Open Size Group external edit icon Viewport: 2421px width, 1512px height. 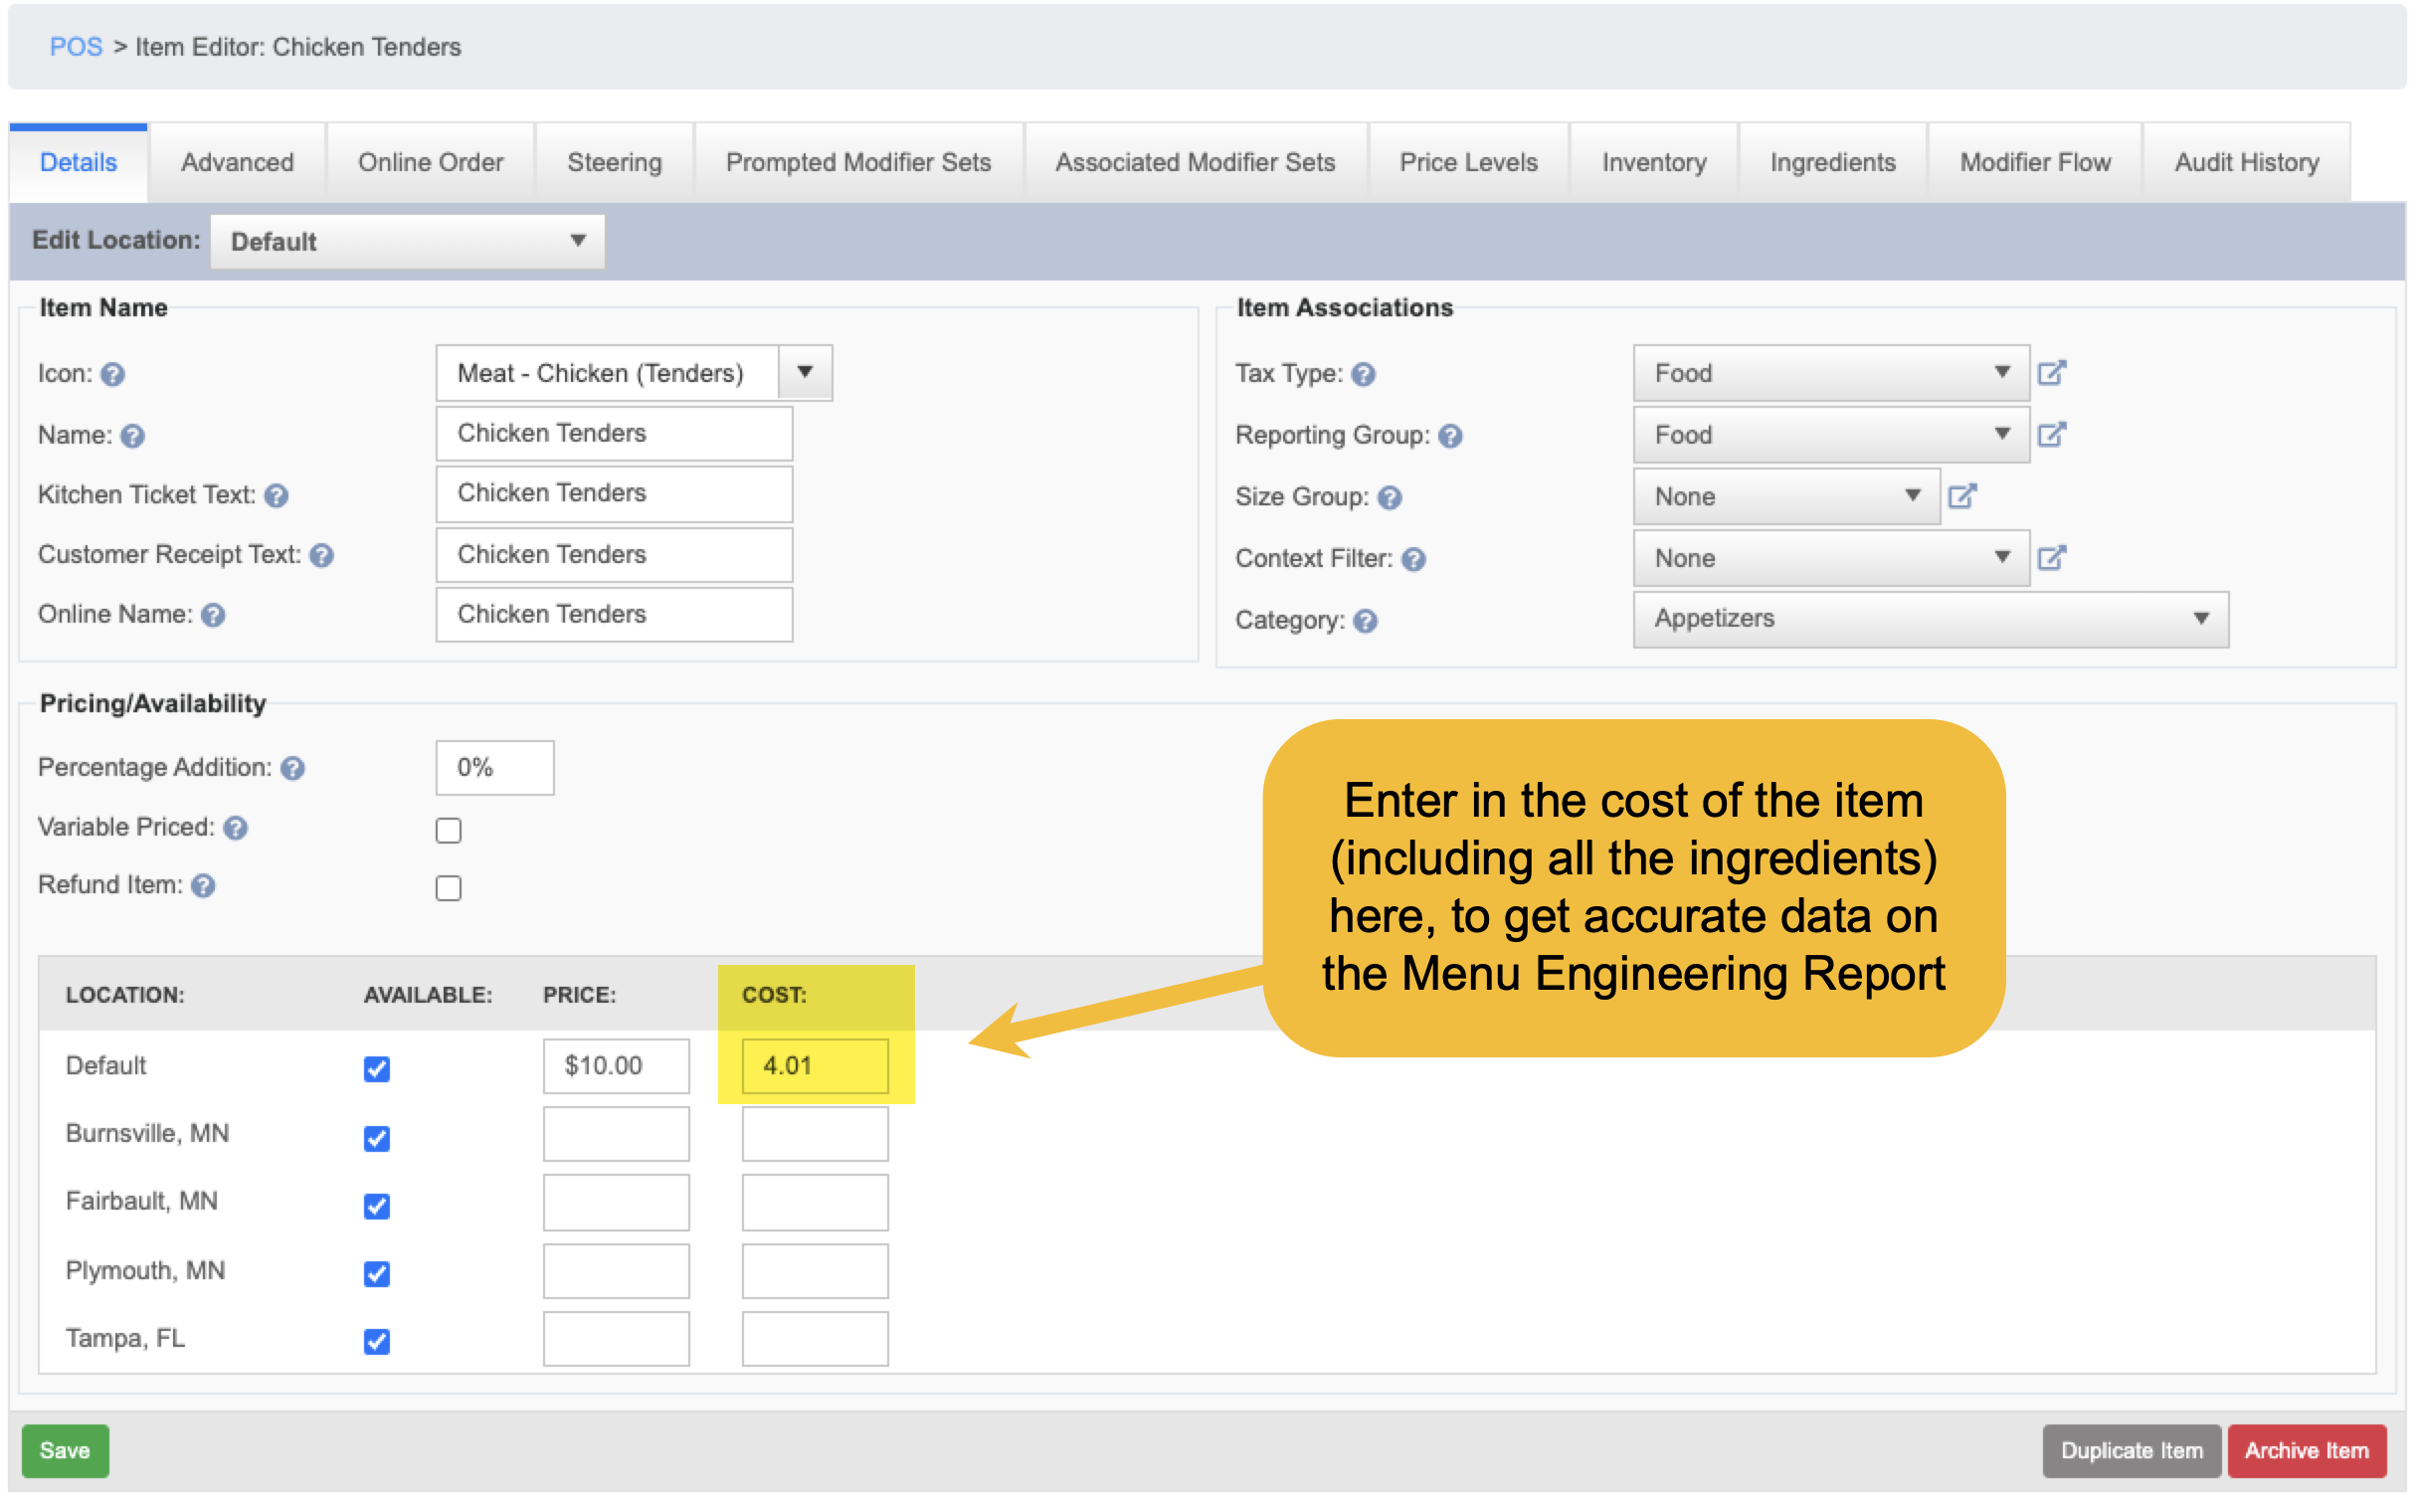[1963, 497]
